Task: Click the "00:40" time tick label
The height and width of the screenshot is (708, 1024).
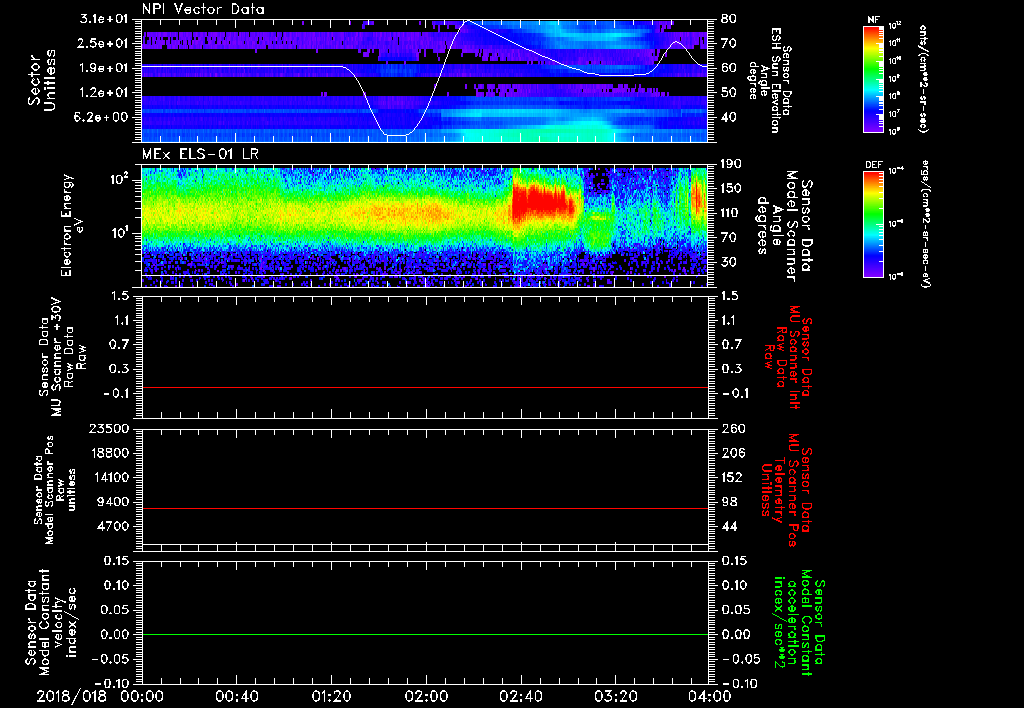Action: click(236, 696)
